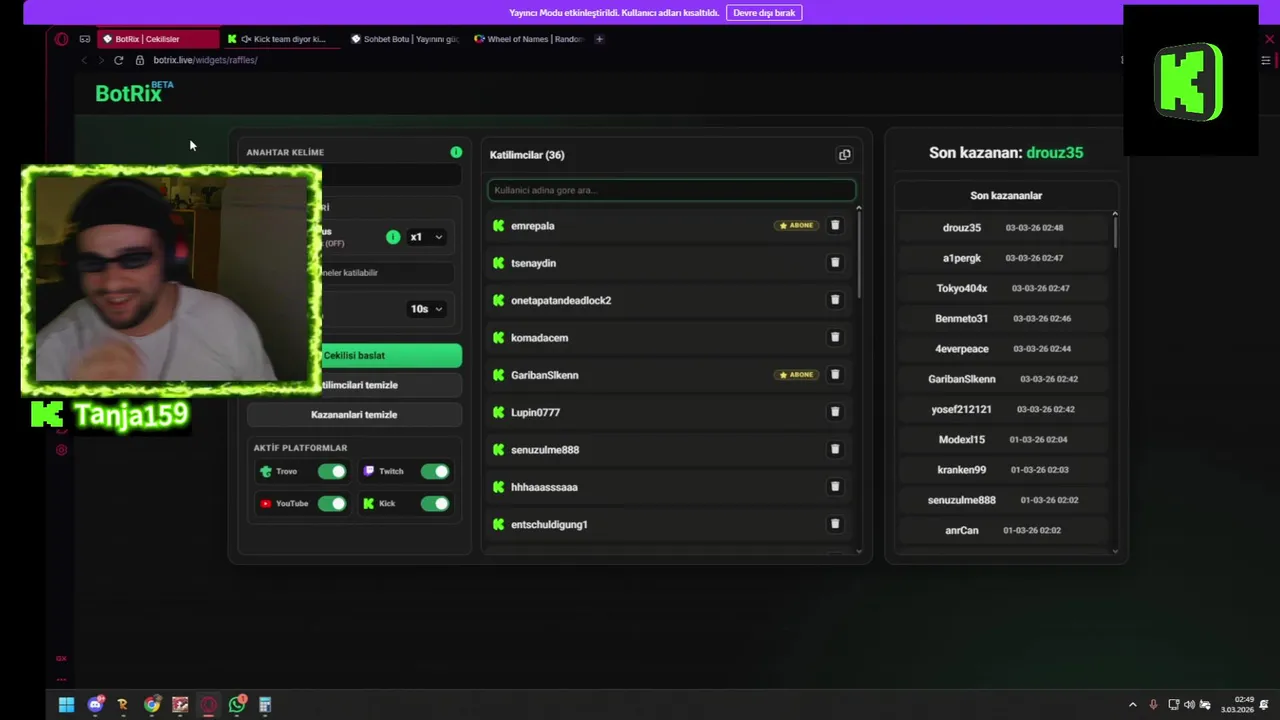This screenshot has width=1280, height=720.
Task: Switch to Sohbet Botu tab
Action: coord(404,39)
